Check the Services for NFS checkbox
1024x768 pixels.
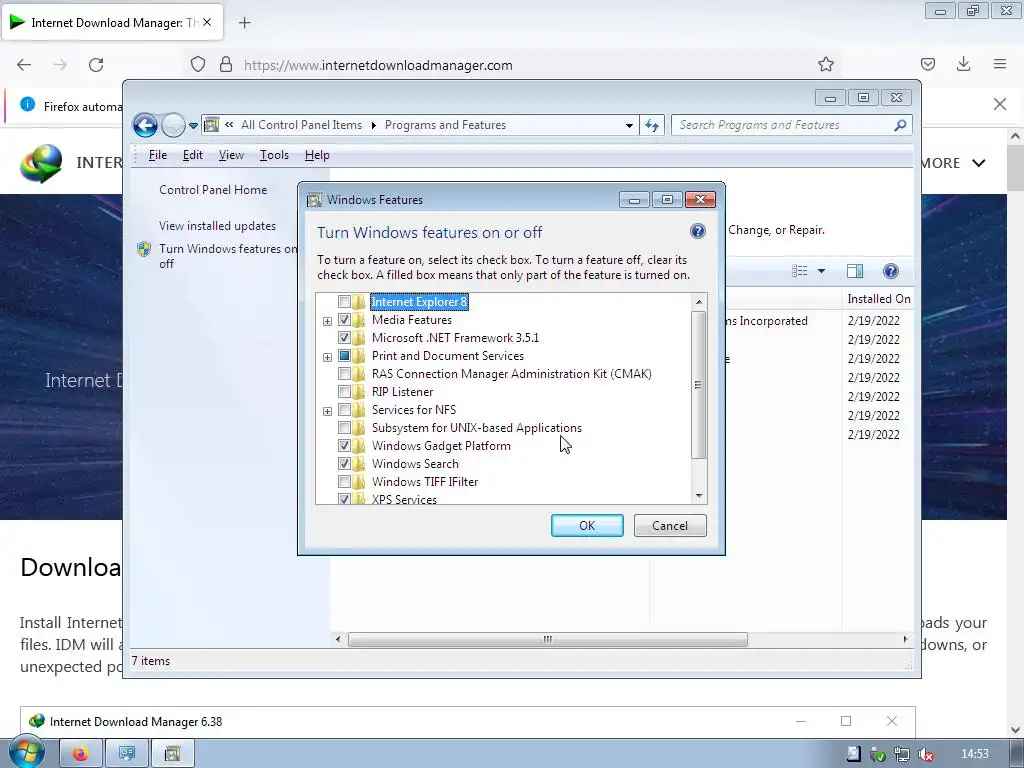[344, 409]
